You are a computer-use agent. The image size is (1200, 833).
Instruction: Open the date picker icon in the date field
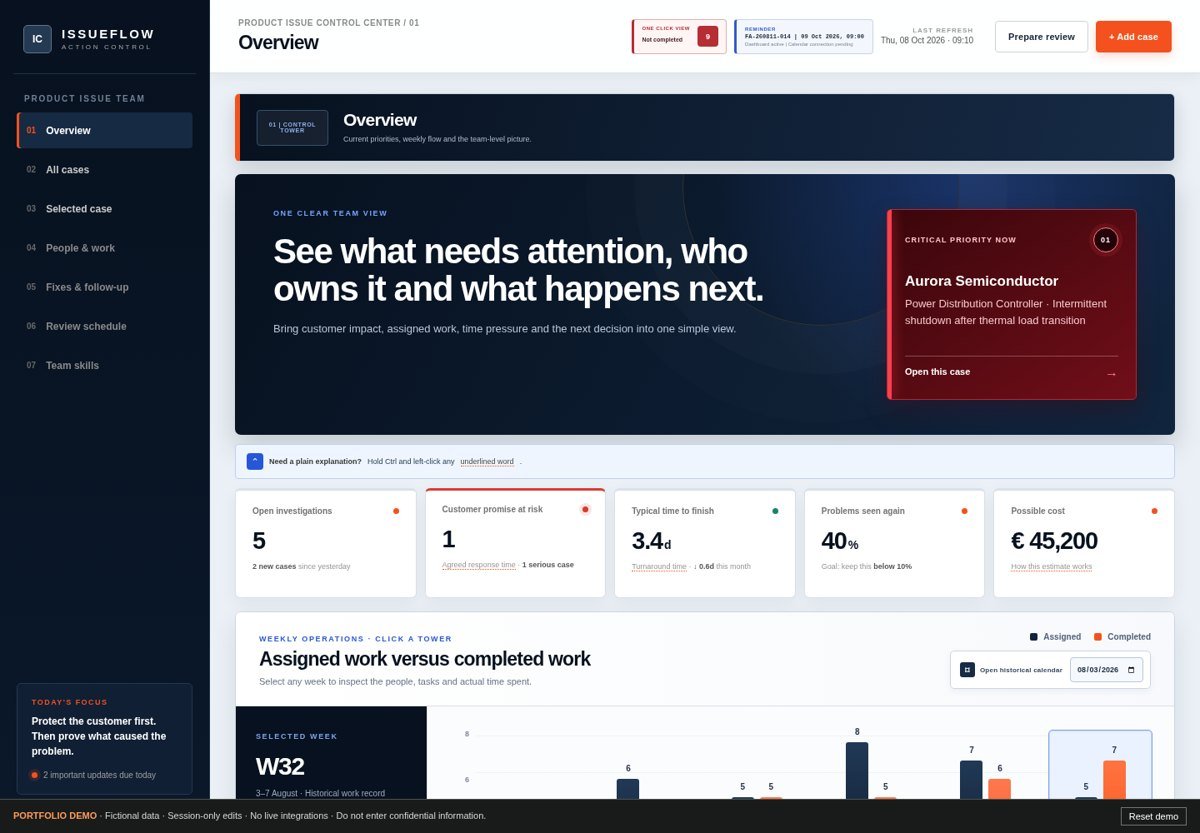tap(1131, 670)
